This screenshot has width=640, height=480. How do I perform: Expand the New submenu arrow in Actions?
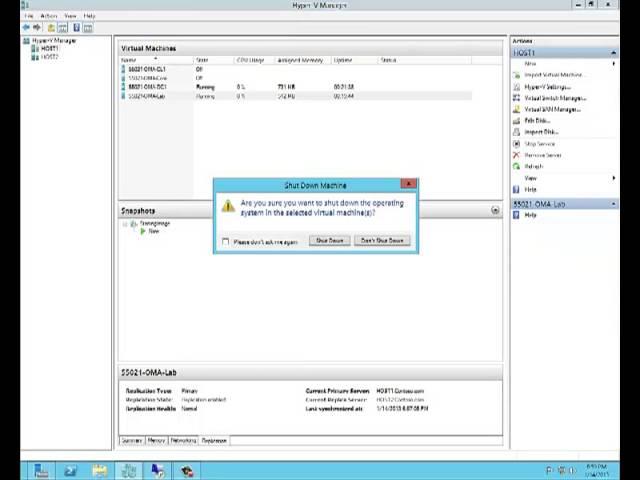click(614, 64)
